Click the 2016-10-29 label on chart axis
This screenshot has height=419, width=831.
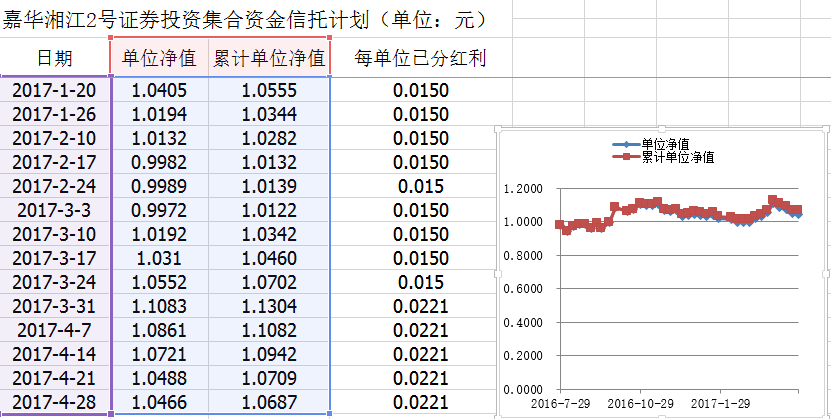[x=640, y=402]
